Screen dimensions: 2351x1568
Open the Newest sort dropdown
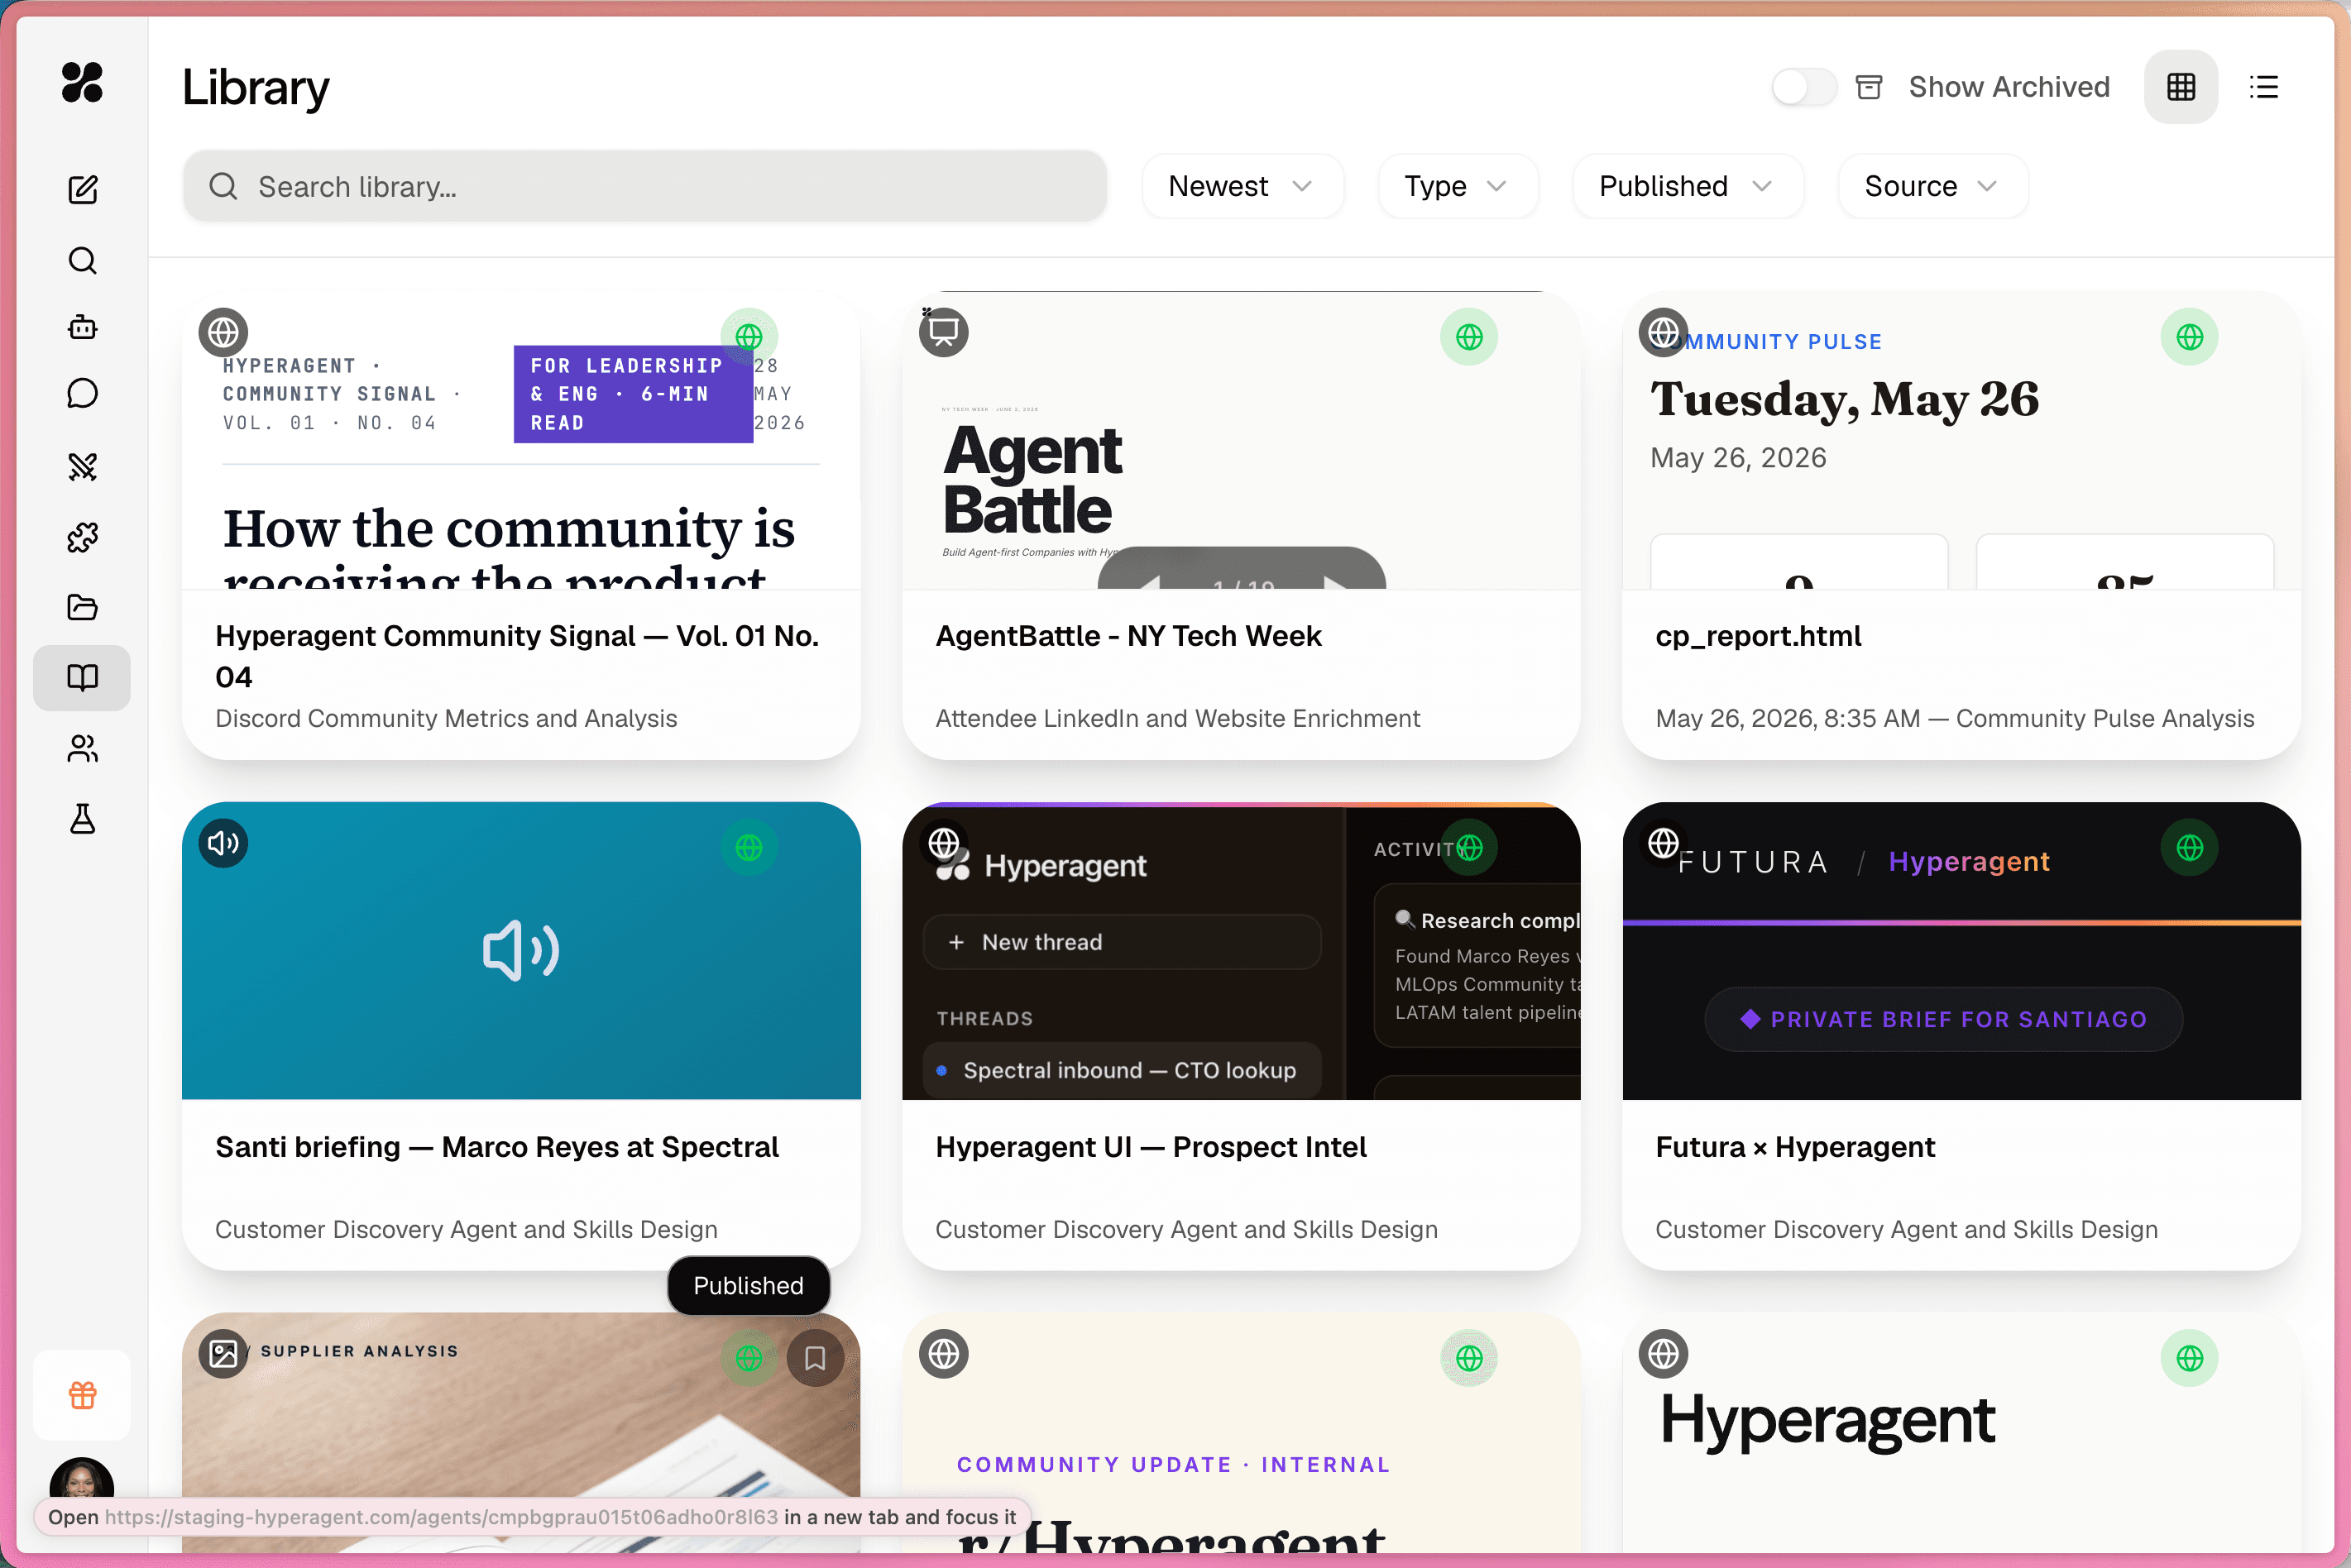coord(1242,186)
